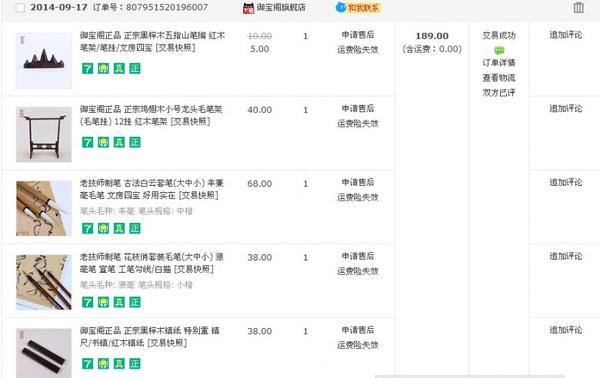The image size is (600, 378).
Task: Open 查看物流 logistics tracking link
Action: pyautogui.click(x=499, y=78)
